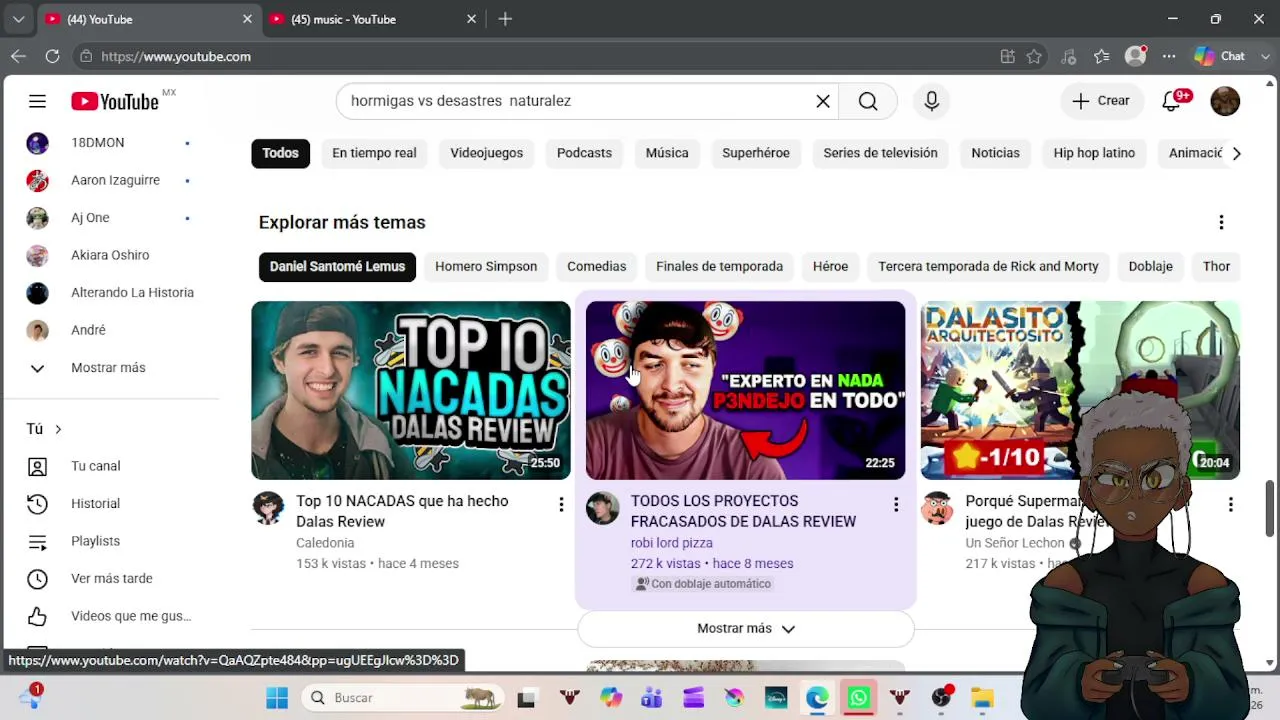Expand more topic videos with Mostrar más
The height and width of the screenshot is (720, 1280).
[x=745, y=628]
